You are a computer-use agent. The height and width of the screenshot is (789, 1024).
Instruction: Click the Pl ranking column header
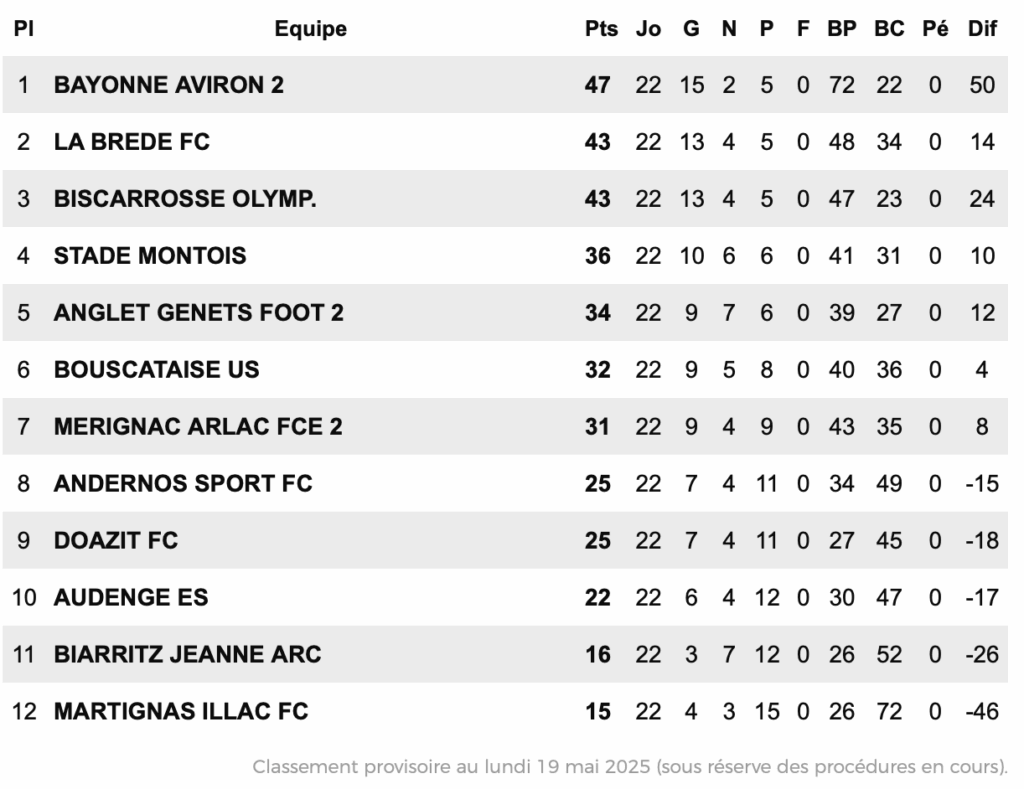(x=24, y=28)
